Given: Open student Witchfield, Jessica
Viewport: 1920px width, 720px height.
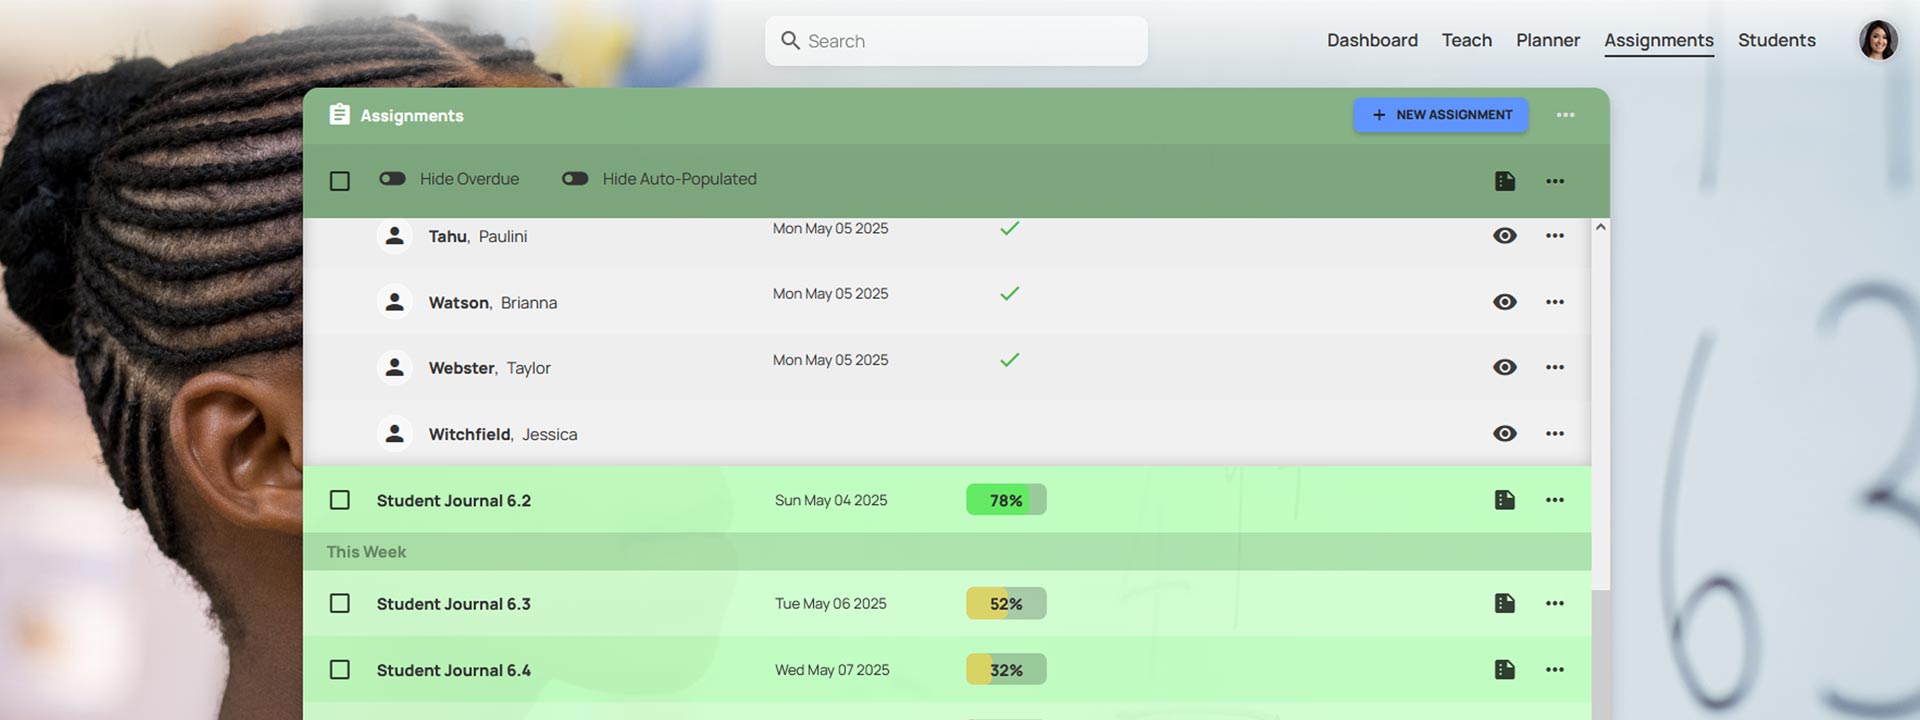Looking at the screenshot, I should [x=503, y=434].
